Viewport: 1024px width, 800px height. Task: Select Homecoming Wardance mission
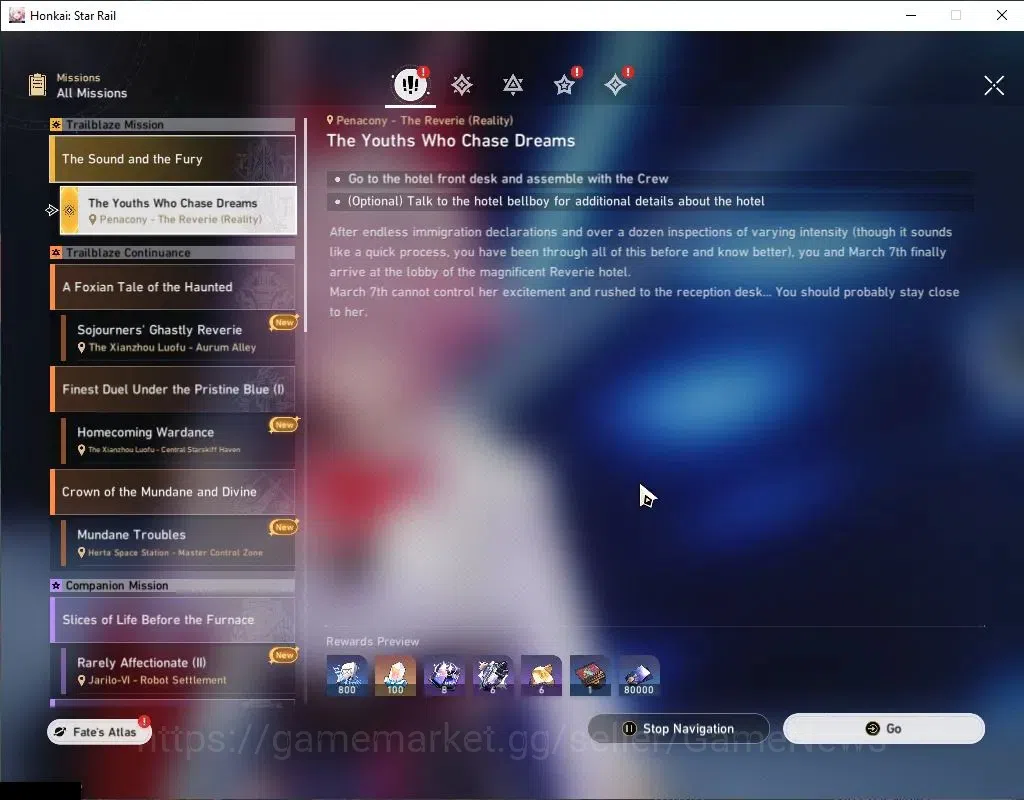click(178, 440)
